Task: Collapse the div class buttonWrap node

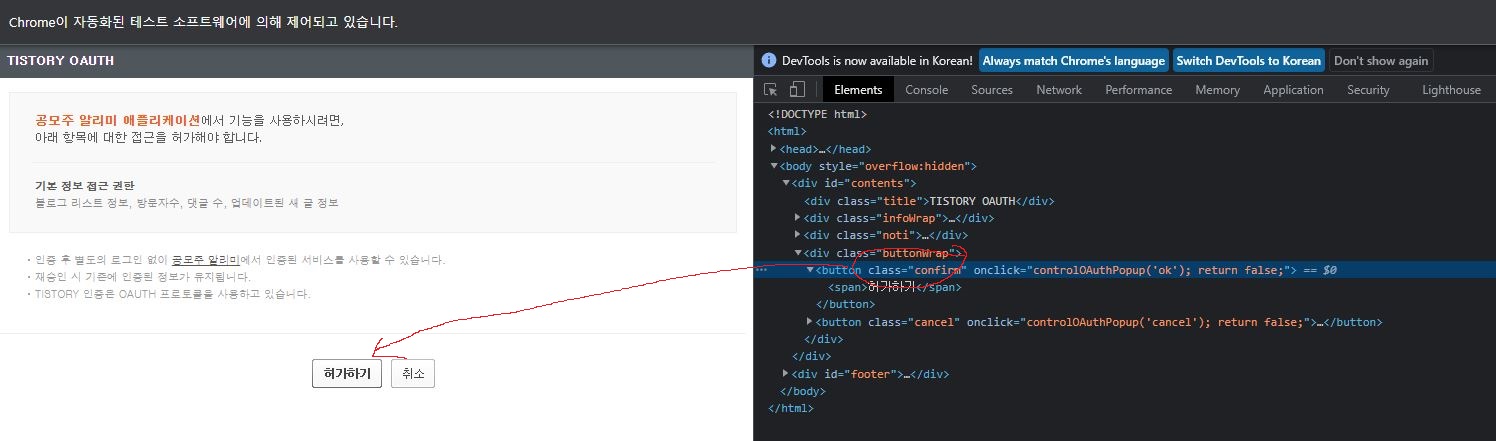Action: tap(797, 253)
